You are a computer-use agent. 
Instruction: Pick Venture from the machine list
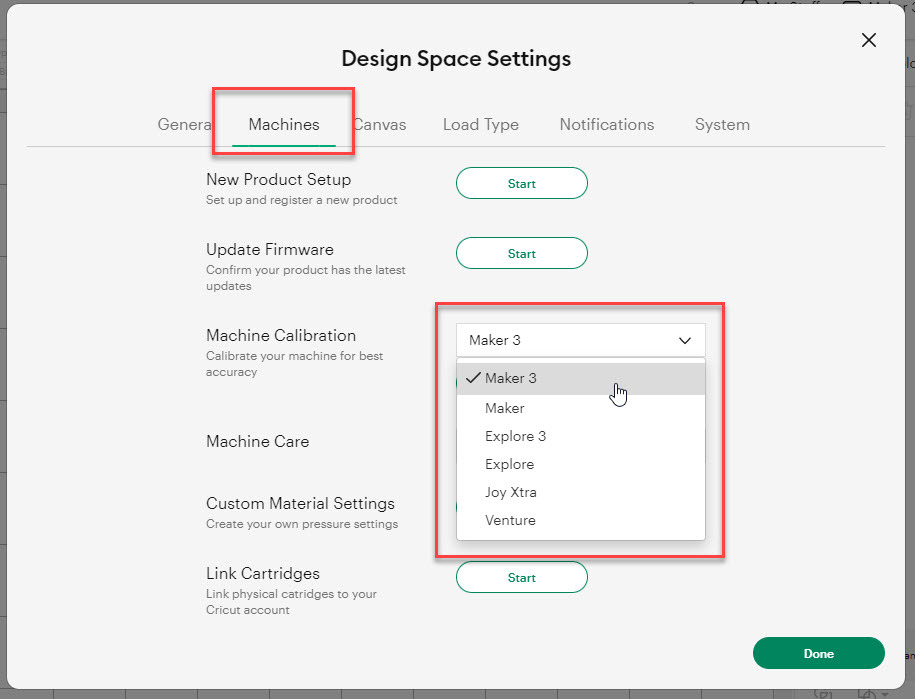tap(509, 520)
